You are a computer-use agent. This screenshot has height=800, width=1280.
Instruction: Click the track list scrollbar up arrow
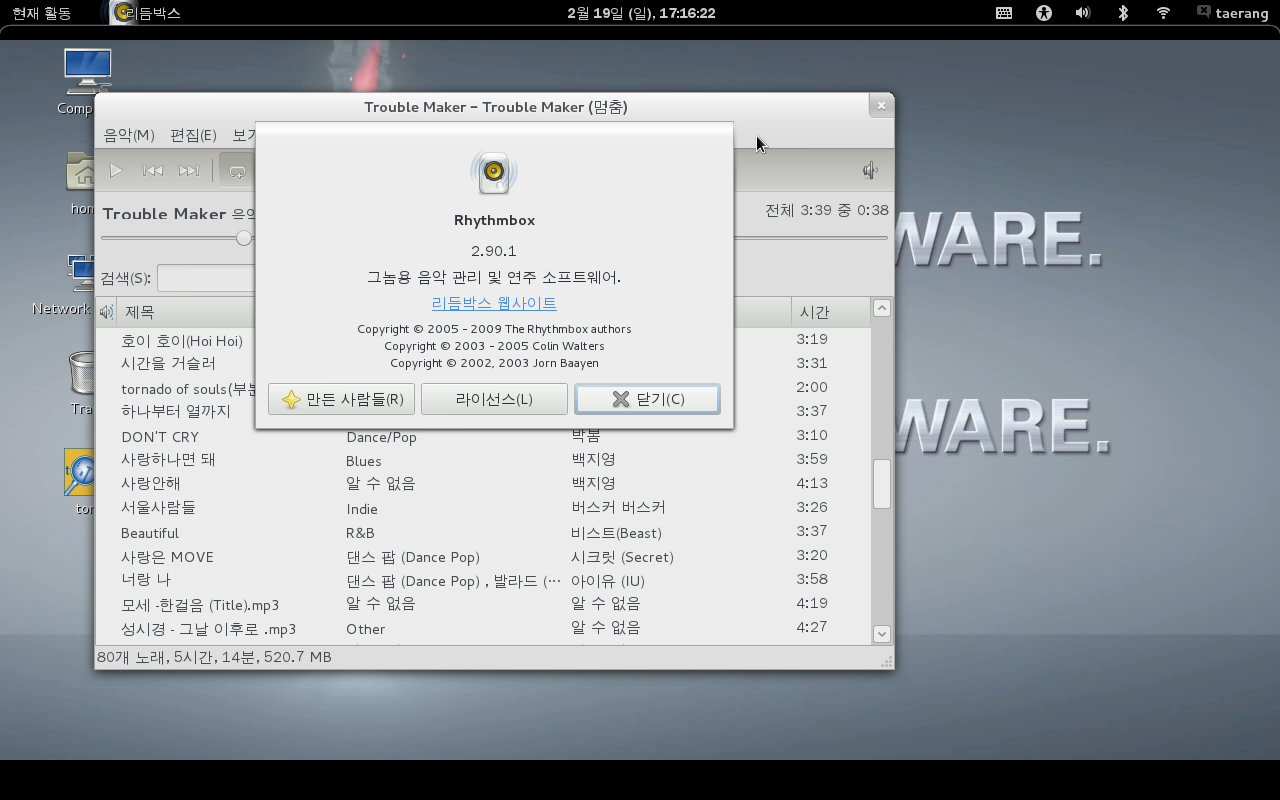(881, 308)
